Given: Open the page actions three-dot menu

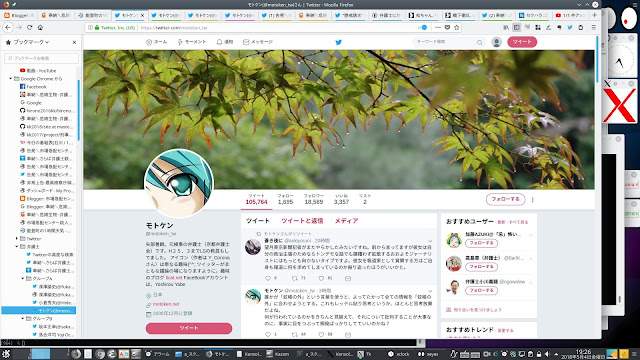Looking at the screenshot, I should coord(438,27).
